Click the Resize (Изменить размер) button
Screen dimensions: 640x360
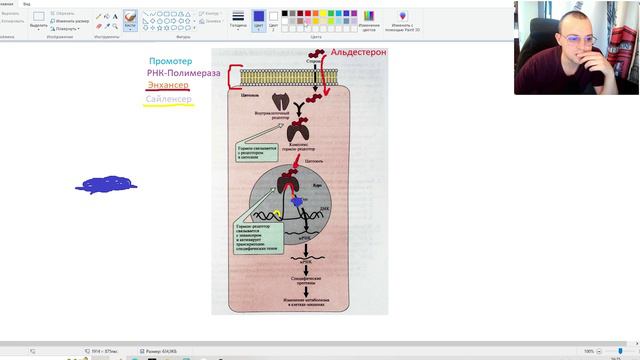click(x=69, y=21)
